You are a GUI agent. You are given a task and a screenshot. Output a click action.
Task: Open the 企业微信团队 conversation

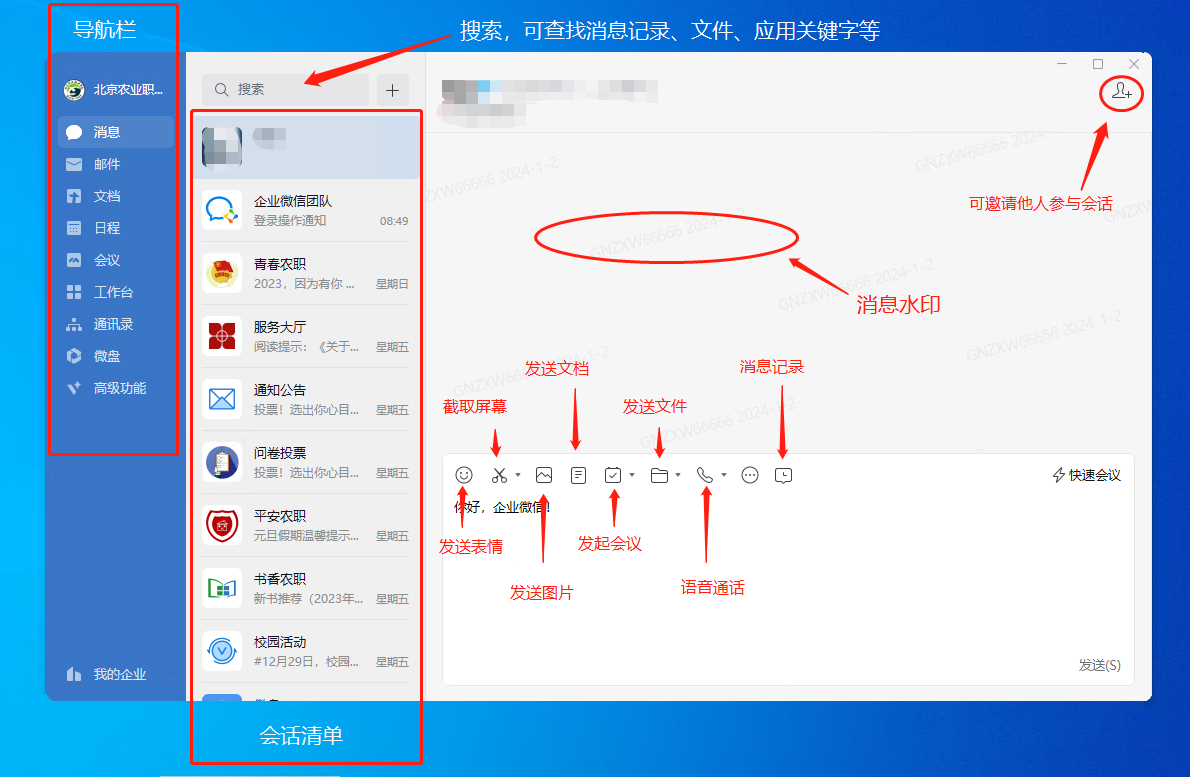(x=305, y=210)
